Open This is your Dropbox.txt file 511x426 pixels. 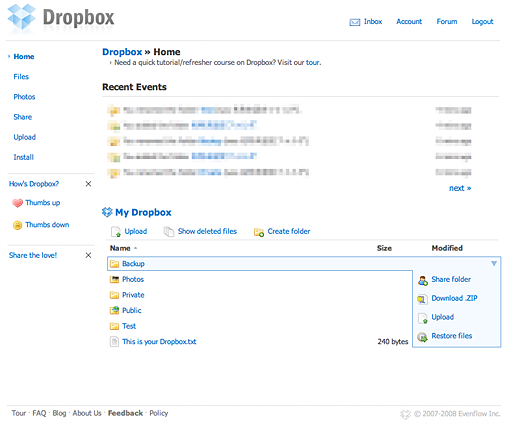tap(159, 342)
